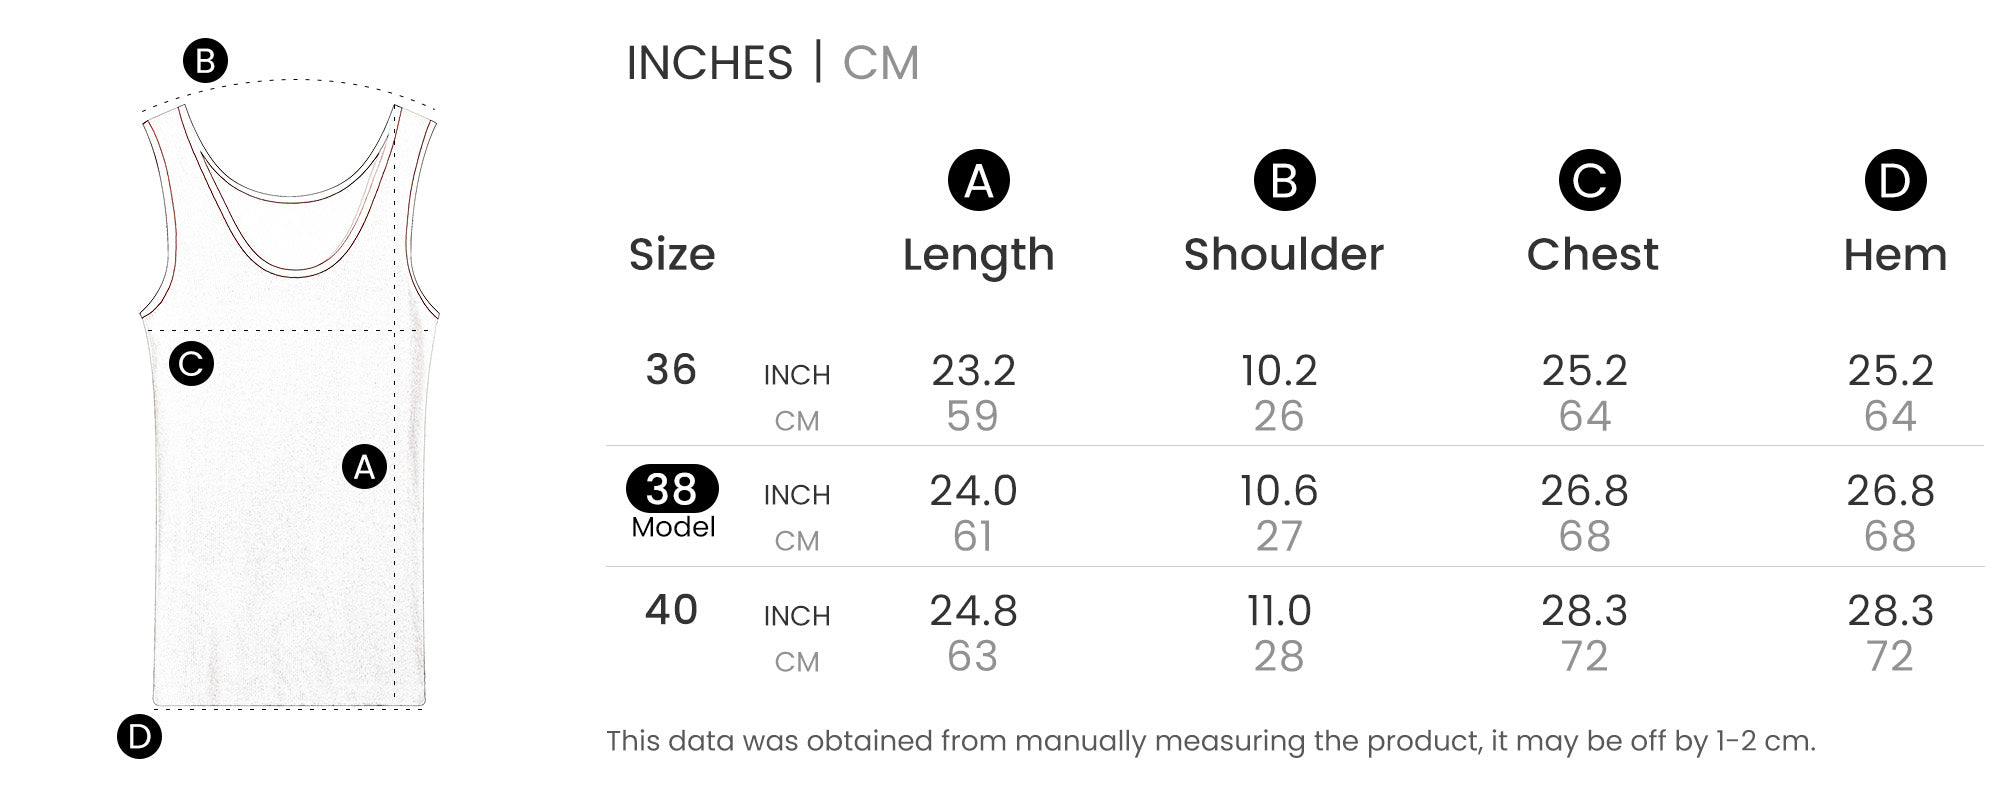Click the B badge above Shoulder
This screenshot has height=806, width=2000.
pos(1284,181)
